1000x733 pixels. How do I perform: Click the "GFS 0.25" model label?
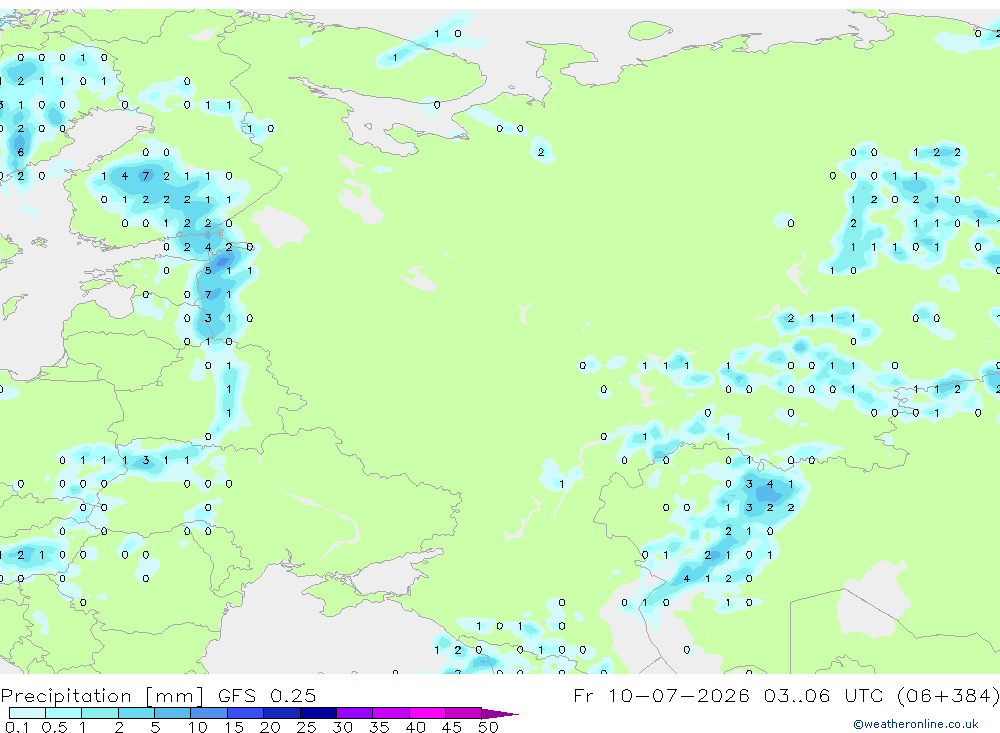[267, 695]
